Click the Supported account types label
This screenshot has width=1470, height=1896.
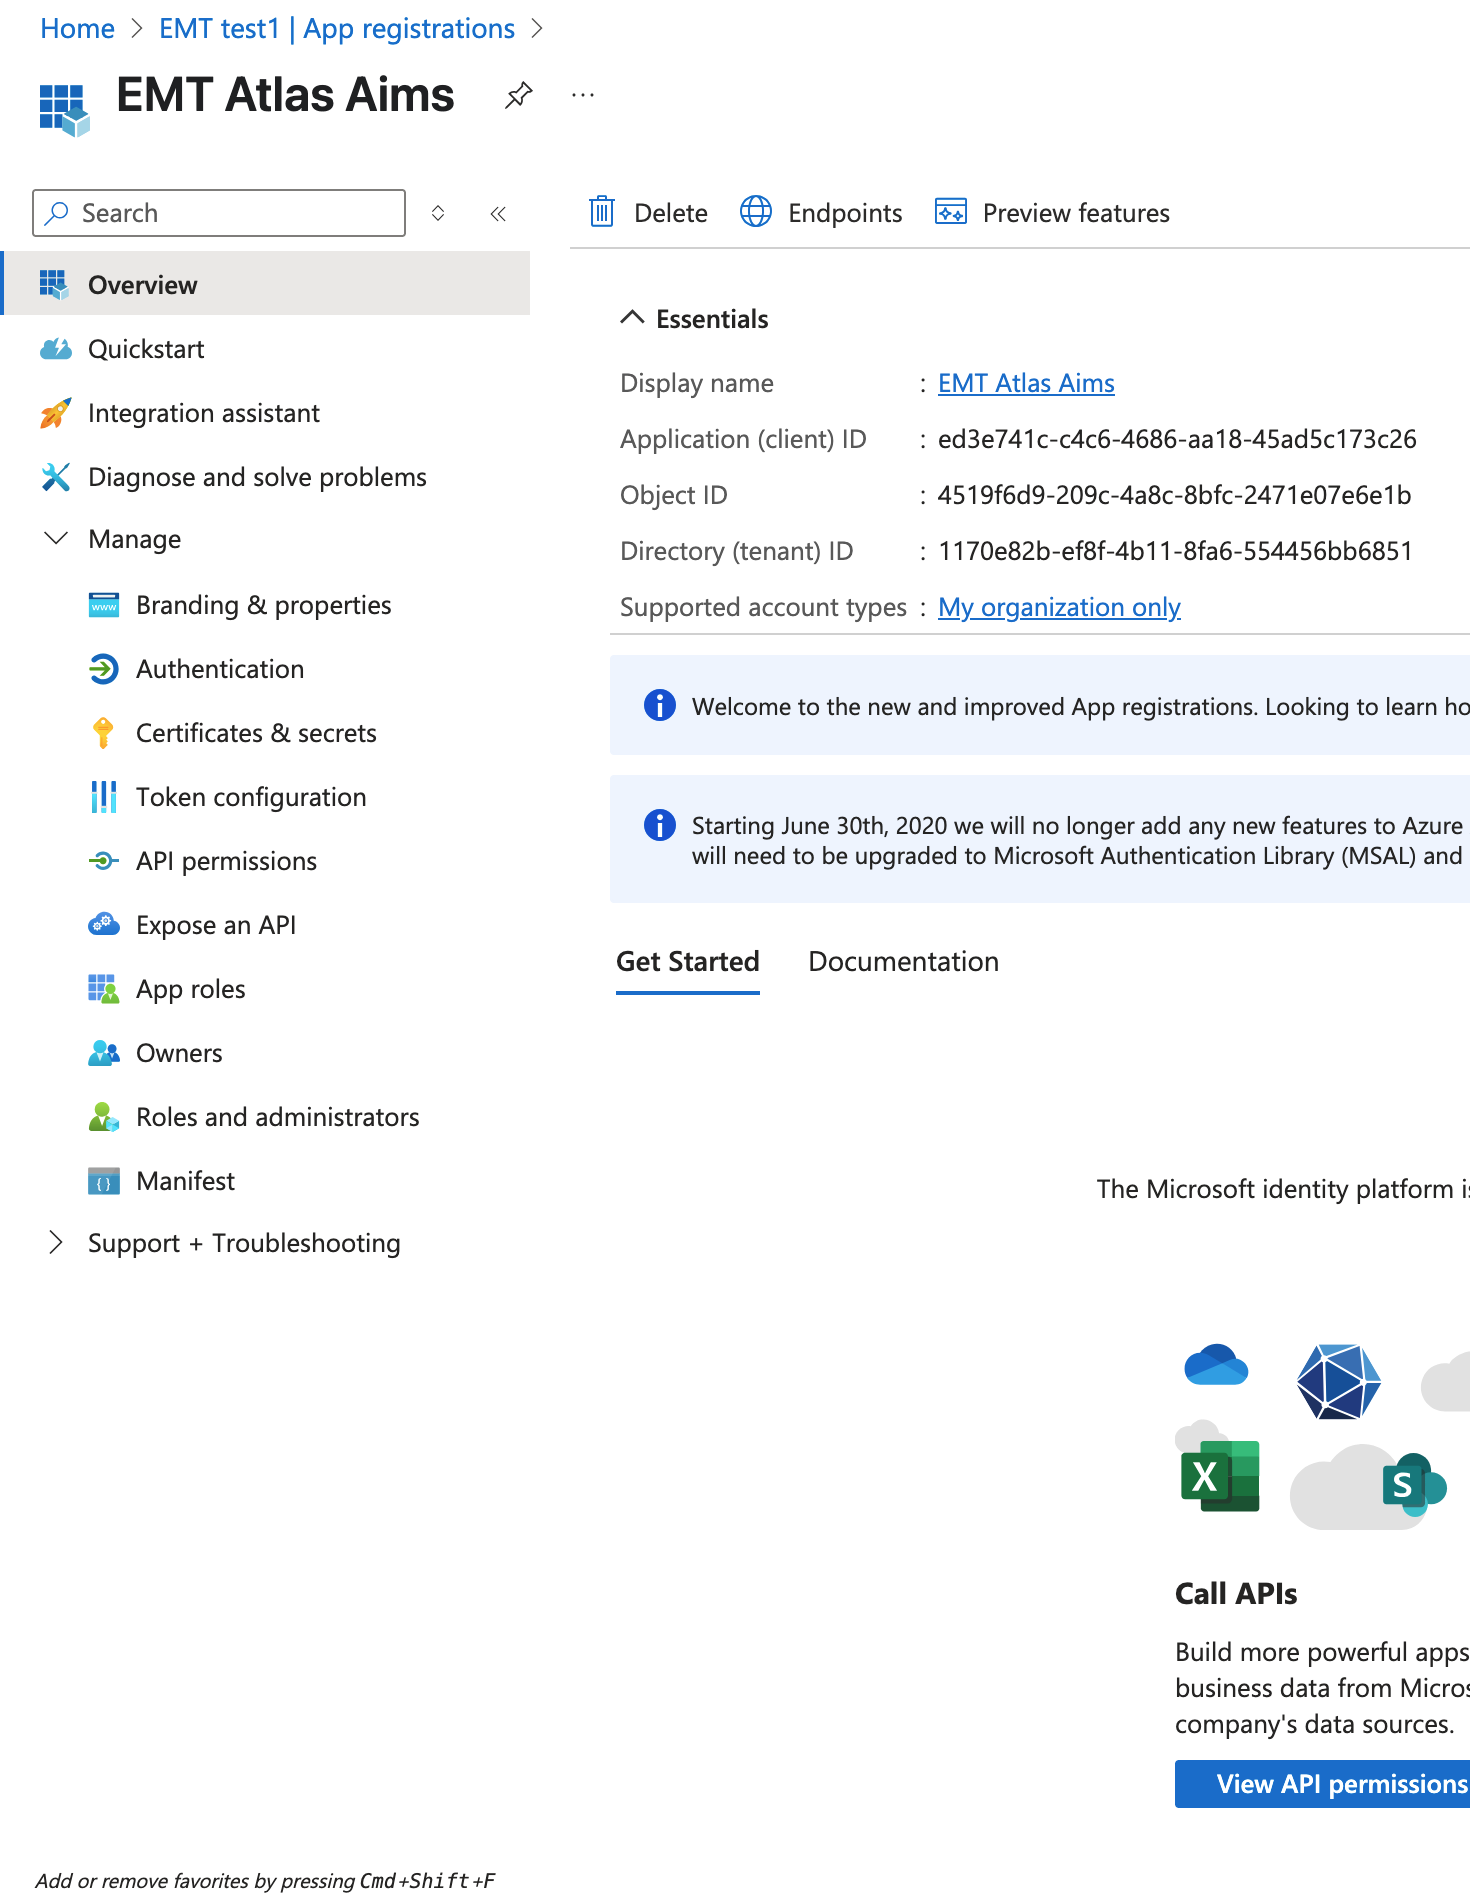pyautogui.click(x=763, y=607)
